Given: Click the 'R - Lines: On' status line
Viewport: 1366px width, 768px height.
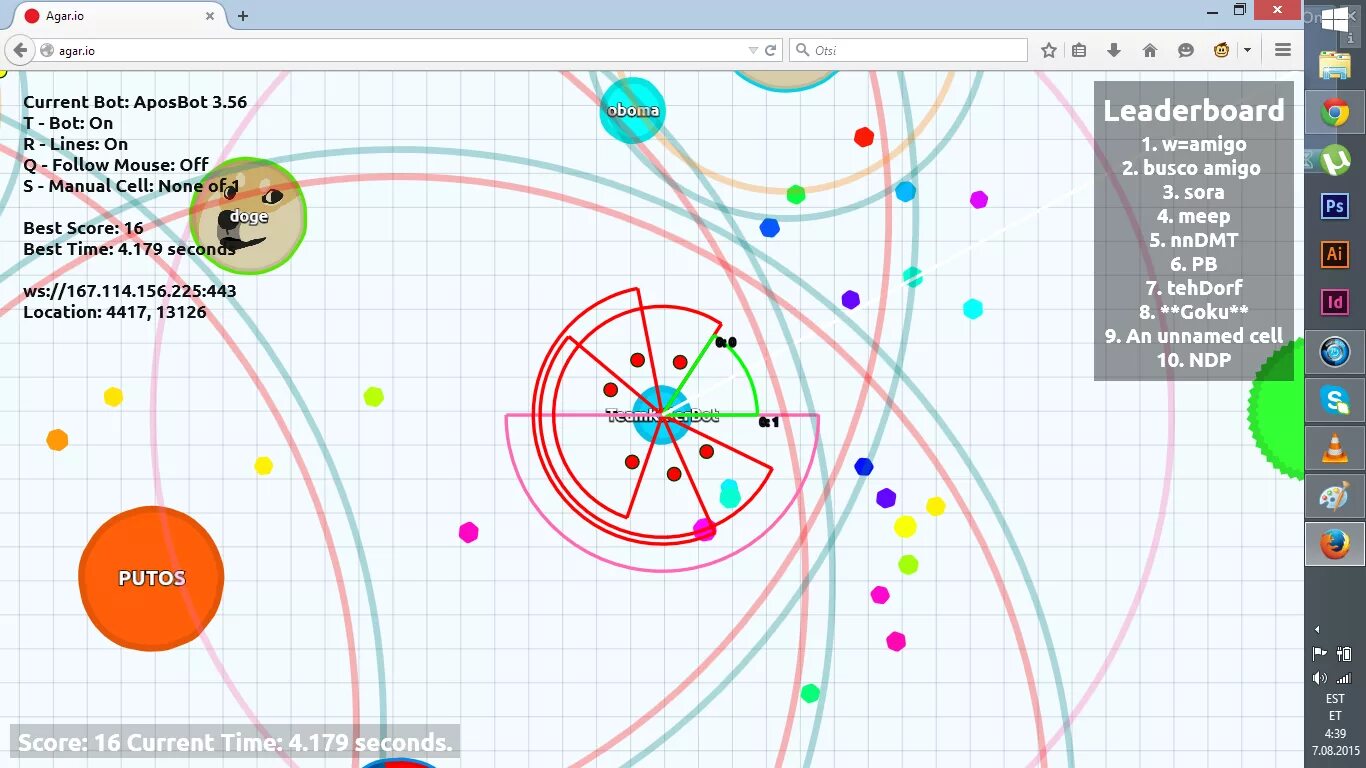Looking at the screenshot, I should click(76, 144).
